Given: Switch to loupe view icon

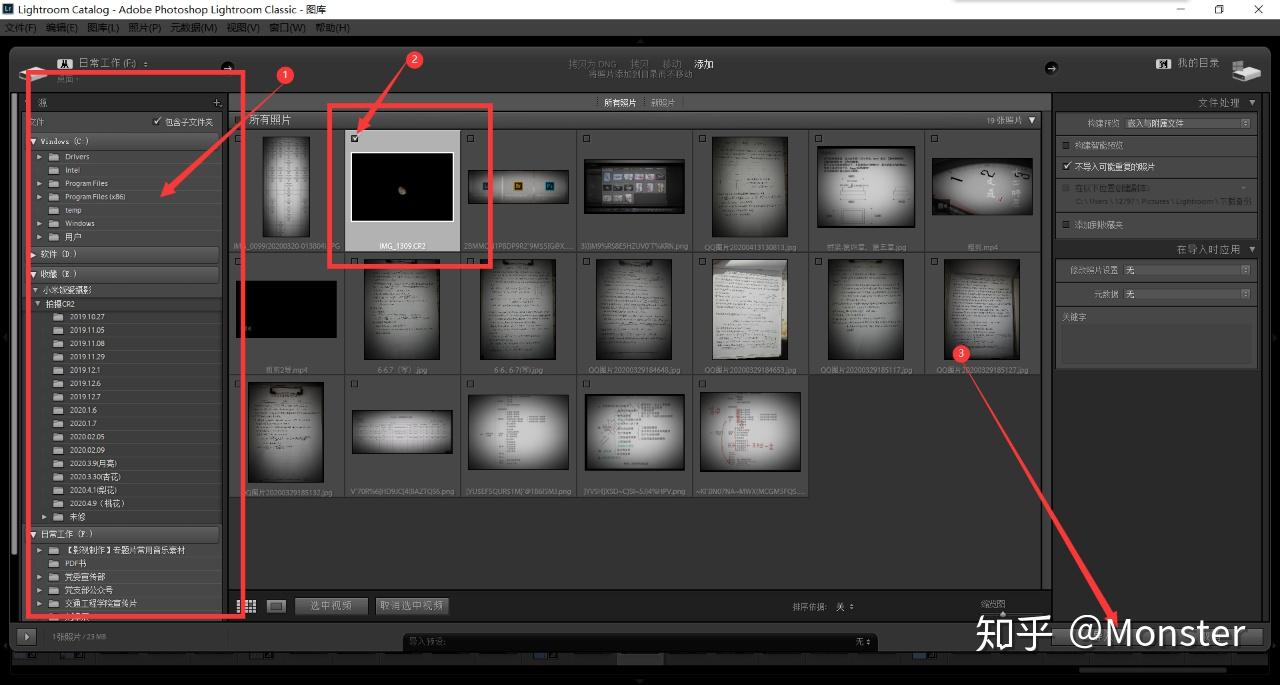Looking at the screenshot, I should click(277, 606).
